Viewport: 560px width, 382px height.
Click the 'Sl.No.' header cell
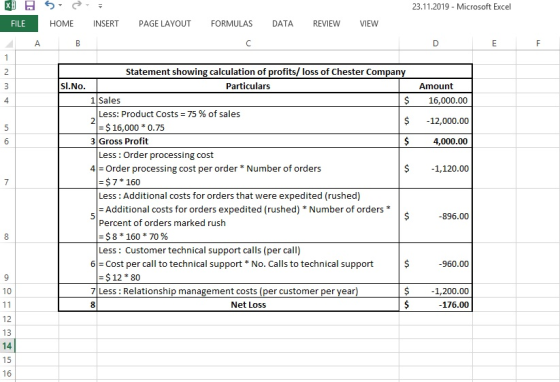click(x=78, y=86)
